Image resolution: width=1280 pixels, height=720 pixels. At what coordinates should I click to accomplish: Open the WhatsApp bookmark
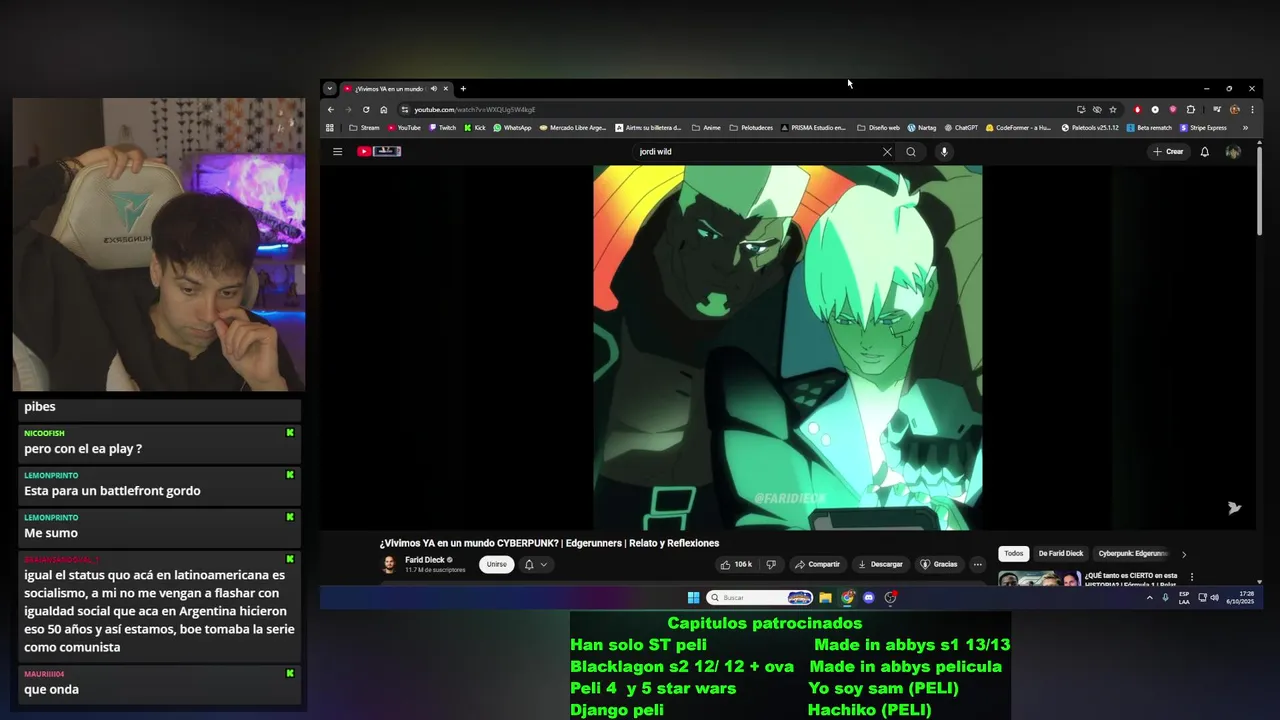(513, 128)
